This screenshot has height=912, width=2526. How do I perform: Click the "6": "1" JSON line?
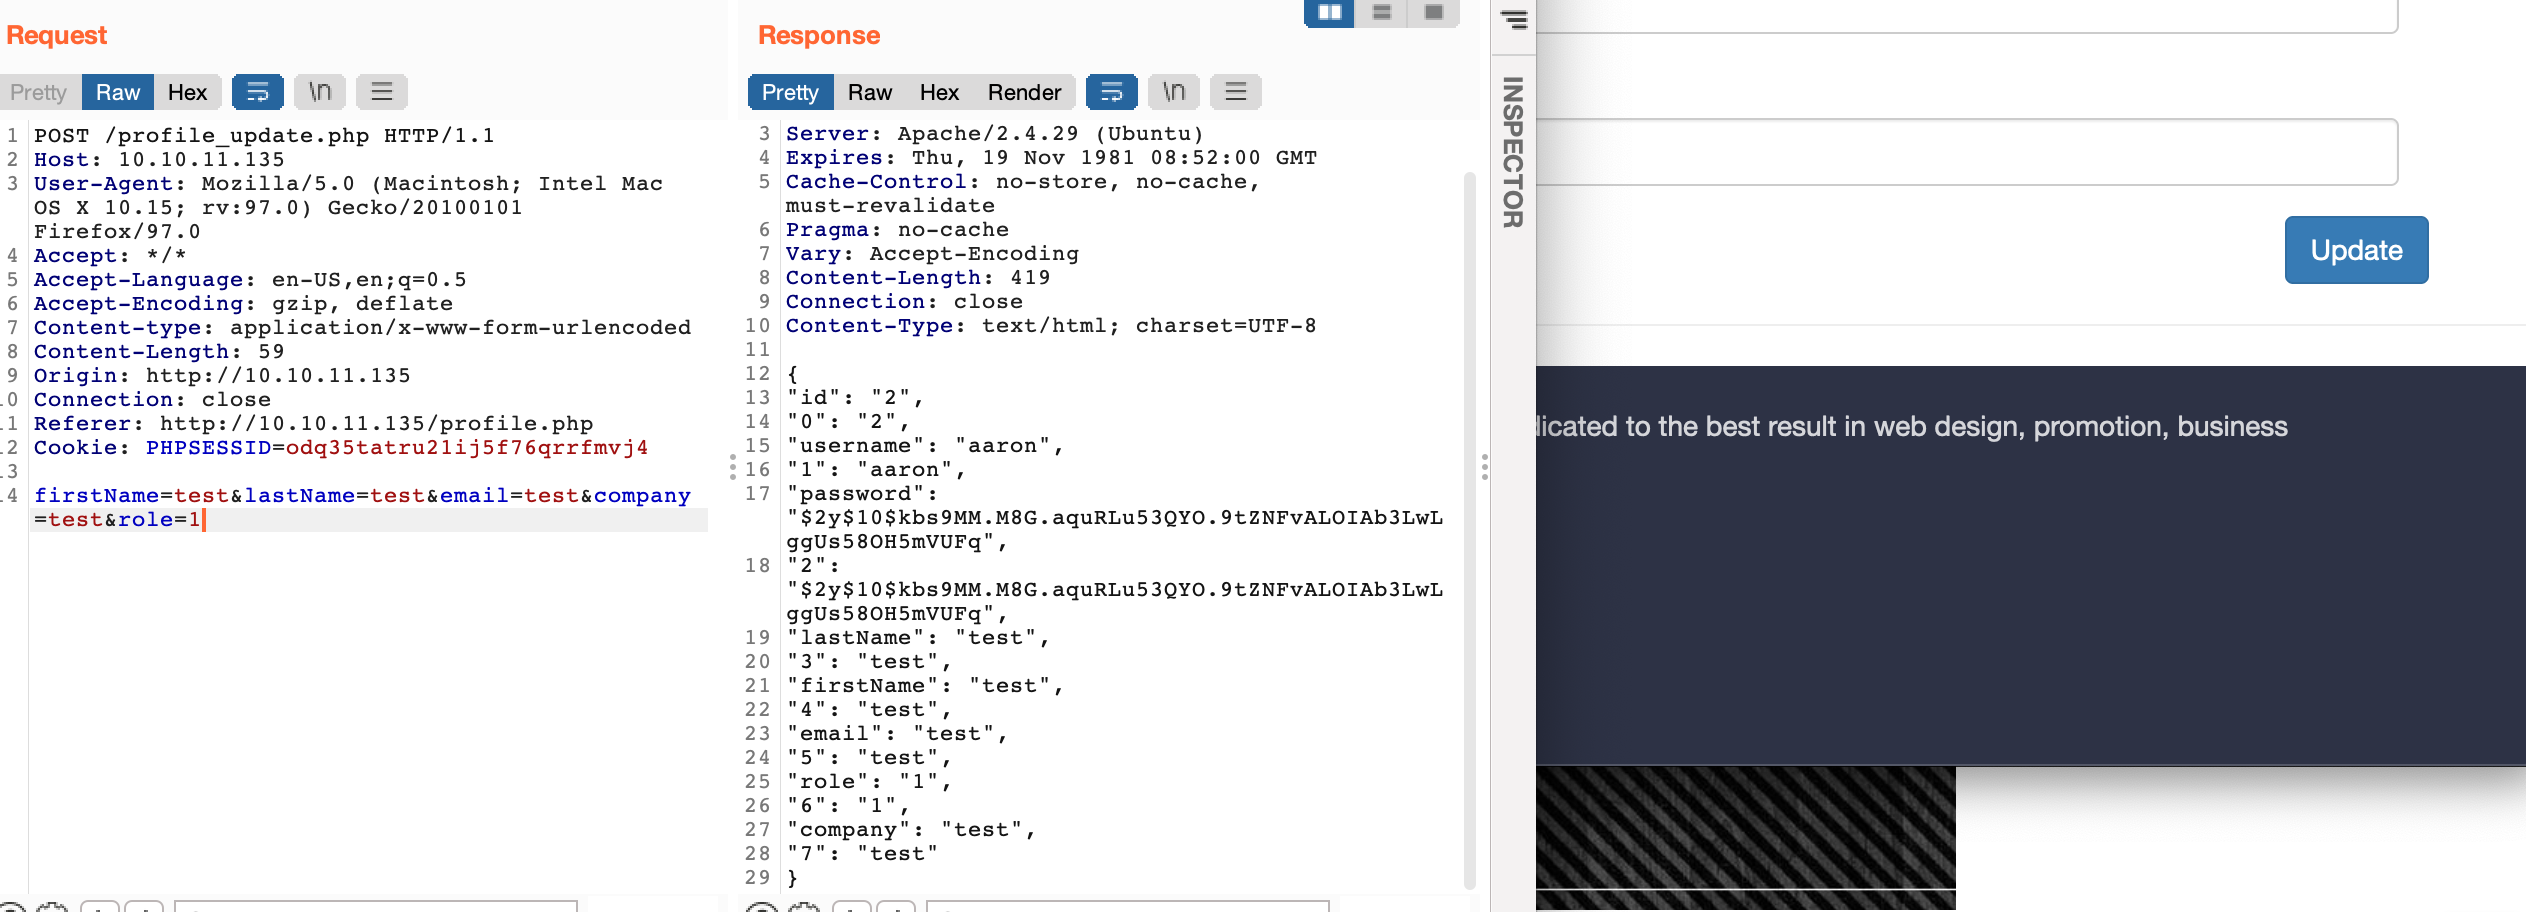click(x=848, y=805)
